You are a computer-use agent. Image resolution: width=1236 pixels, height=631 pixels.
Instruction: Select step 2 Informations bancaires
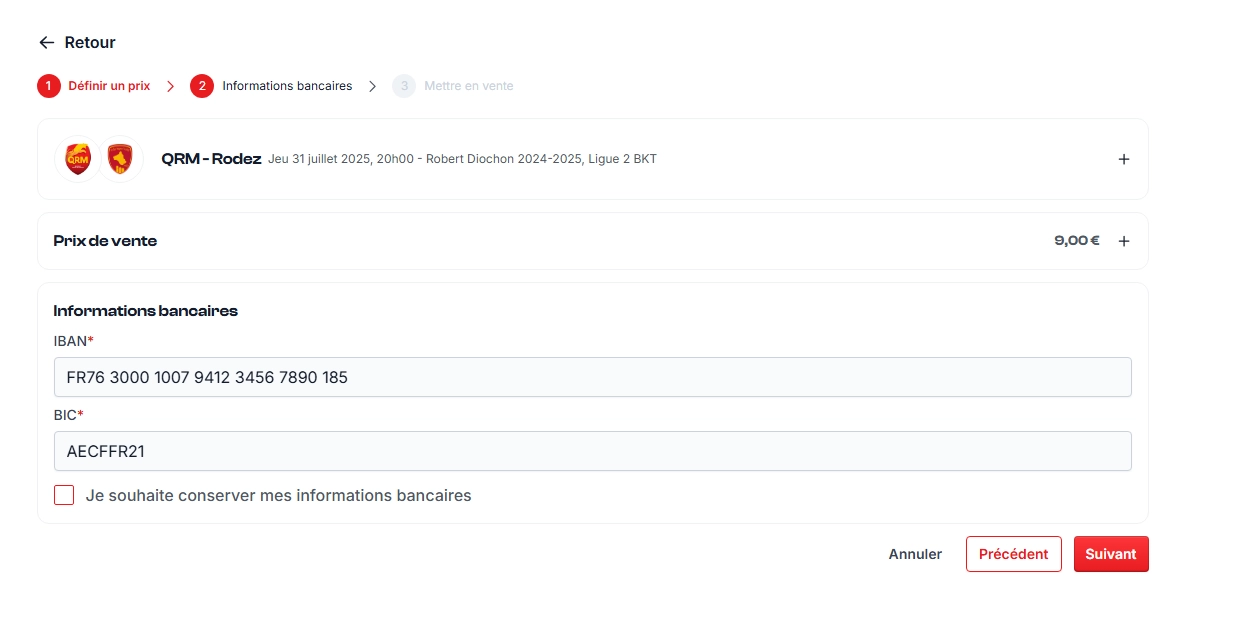(271, 86)
